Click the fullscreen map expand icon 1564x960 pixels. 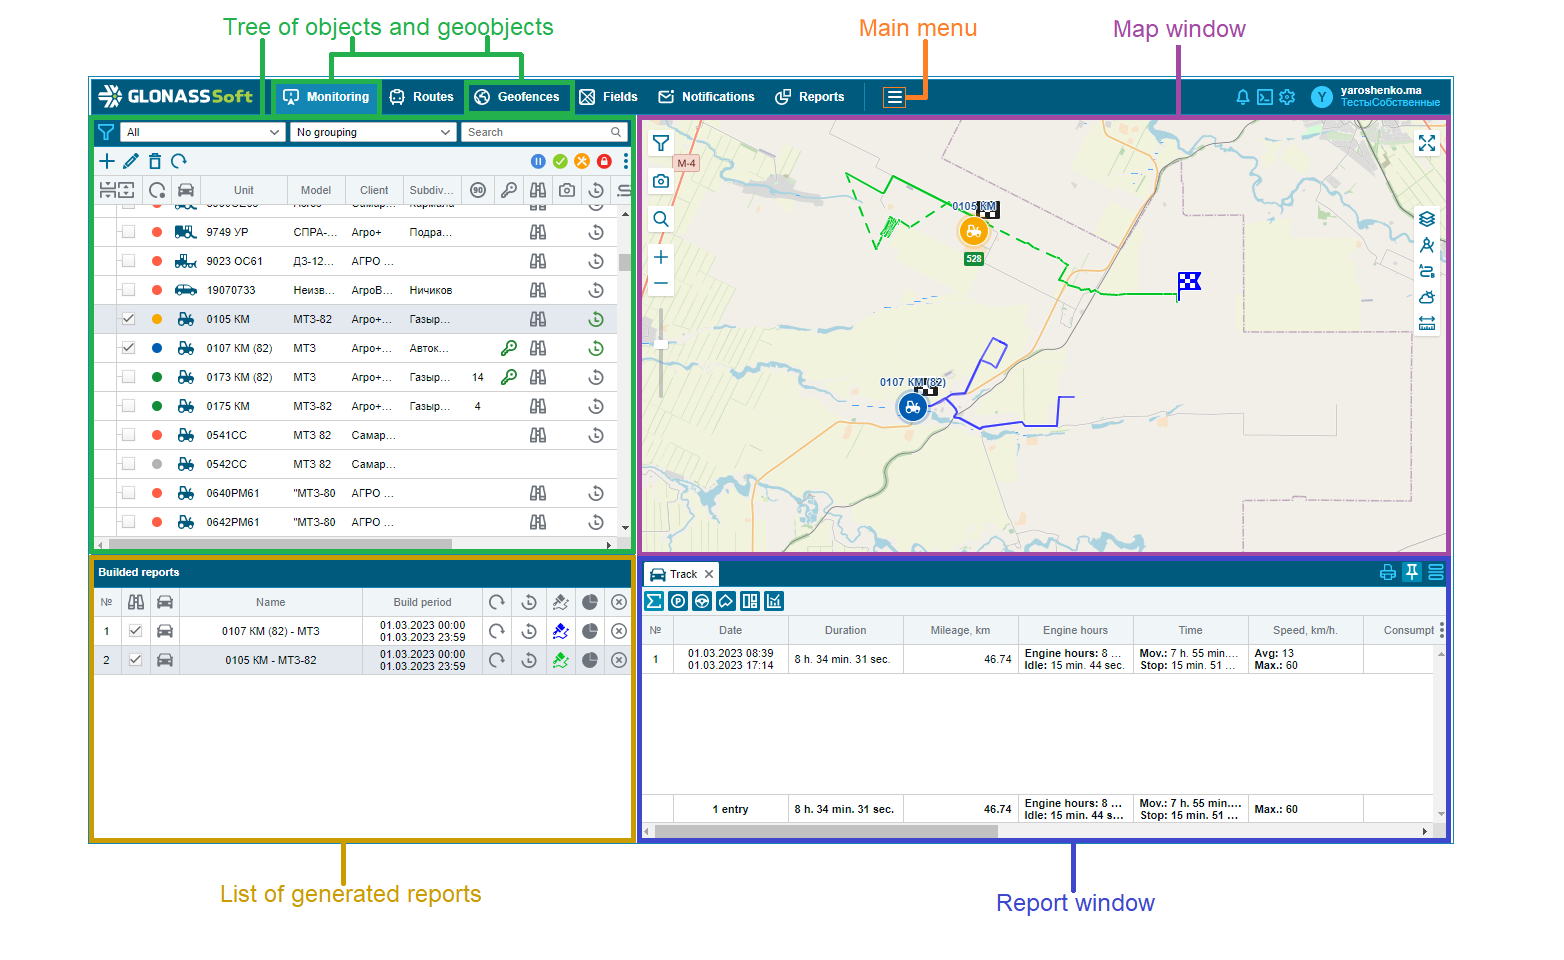(1427, 144)
